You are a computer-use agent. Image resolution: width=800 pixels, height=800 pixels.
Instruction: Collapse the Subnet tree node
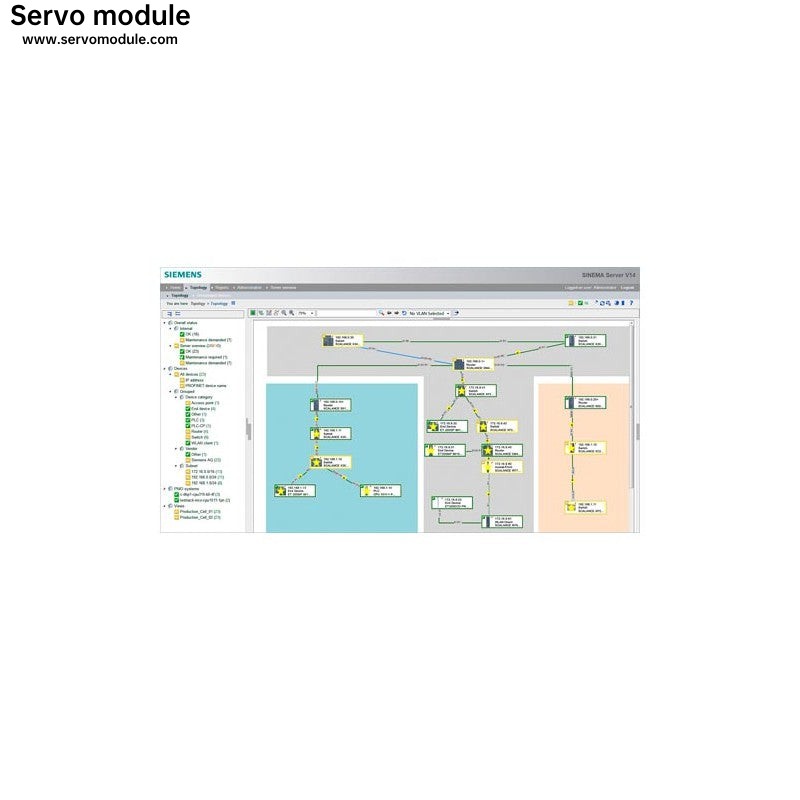[176, 466]
